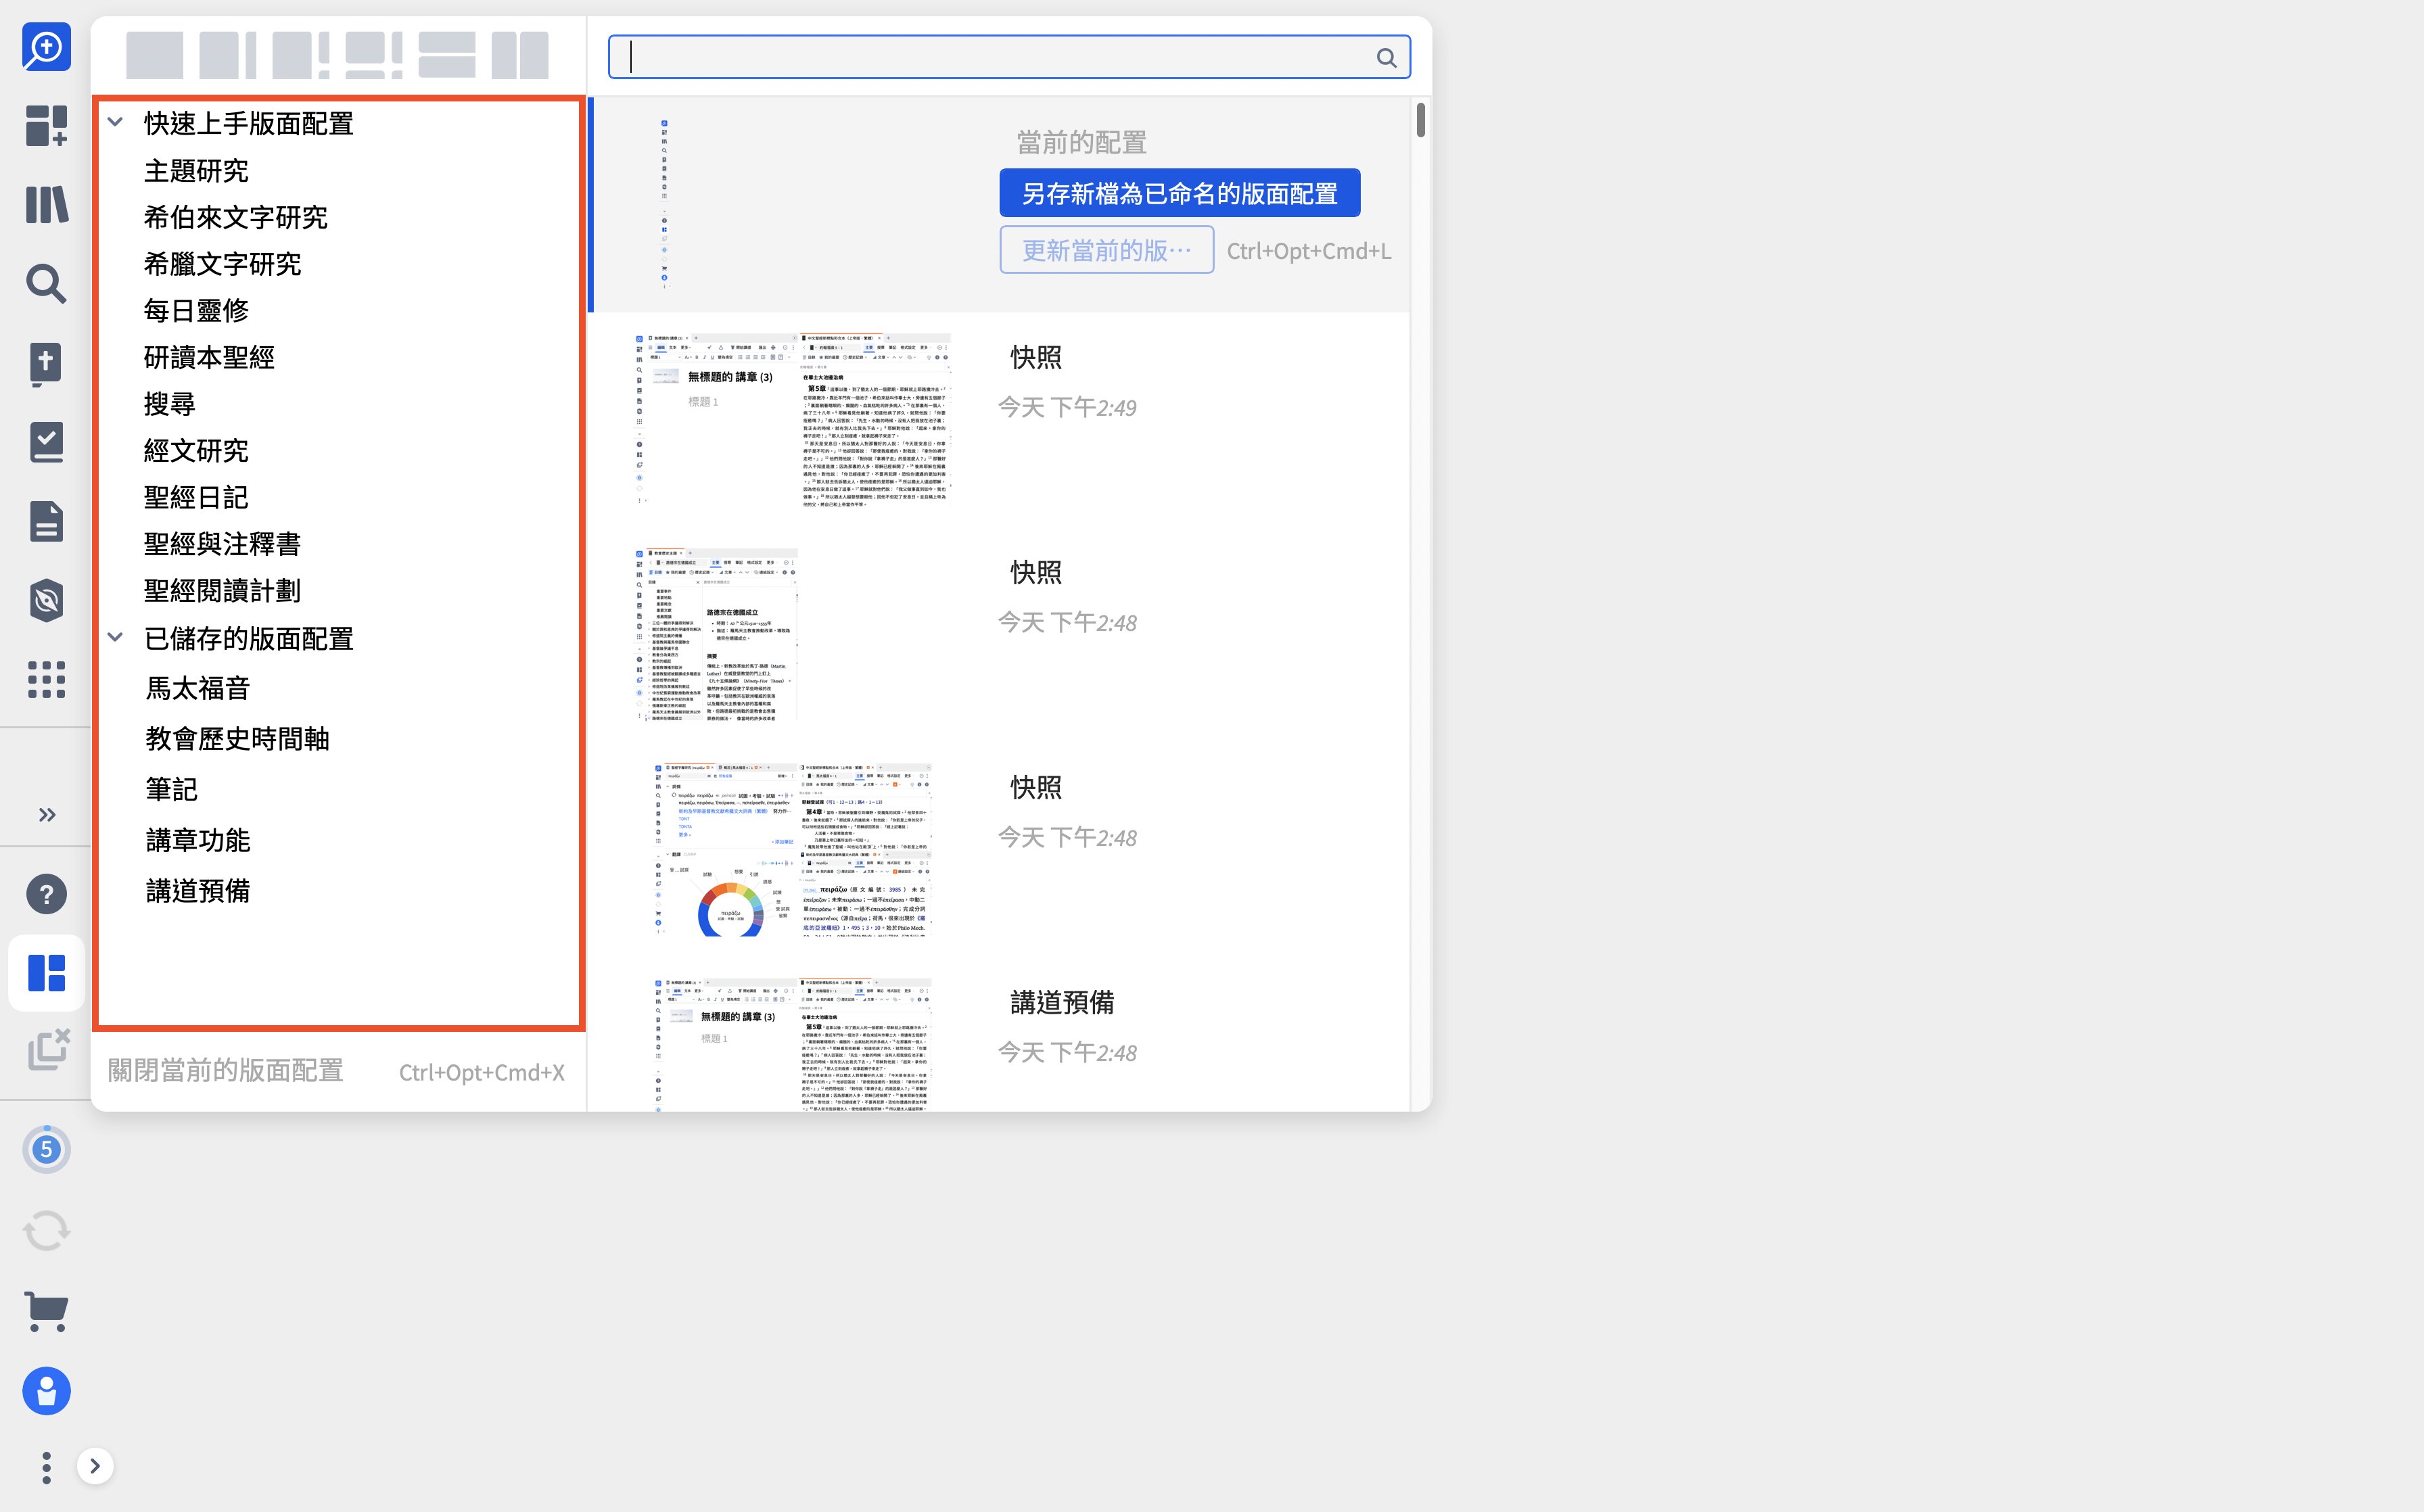This screenshot has width=2424, height=1512.
Task: Open saved layout 筆記
Action: tap(171, 790)
